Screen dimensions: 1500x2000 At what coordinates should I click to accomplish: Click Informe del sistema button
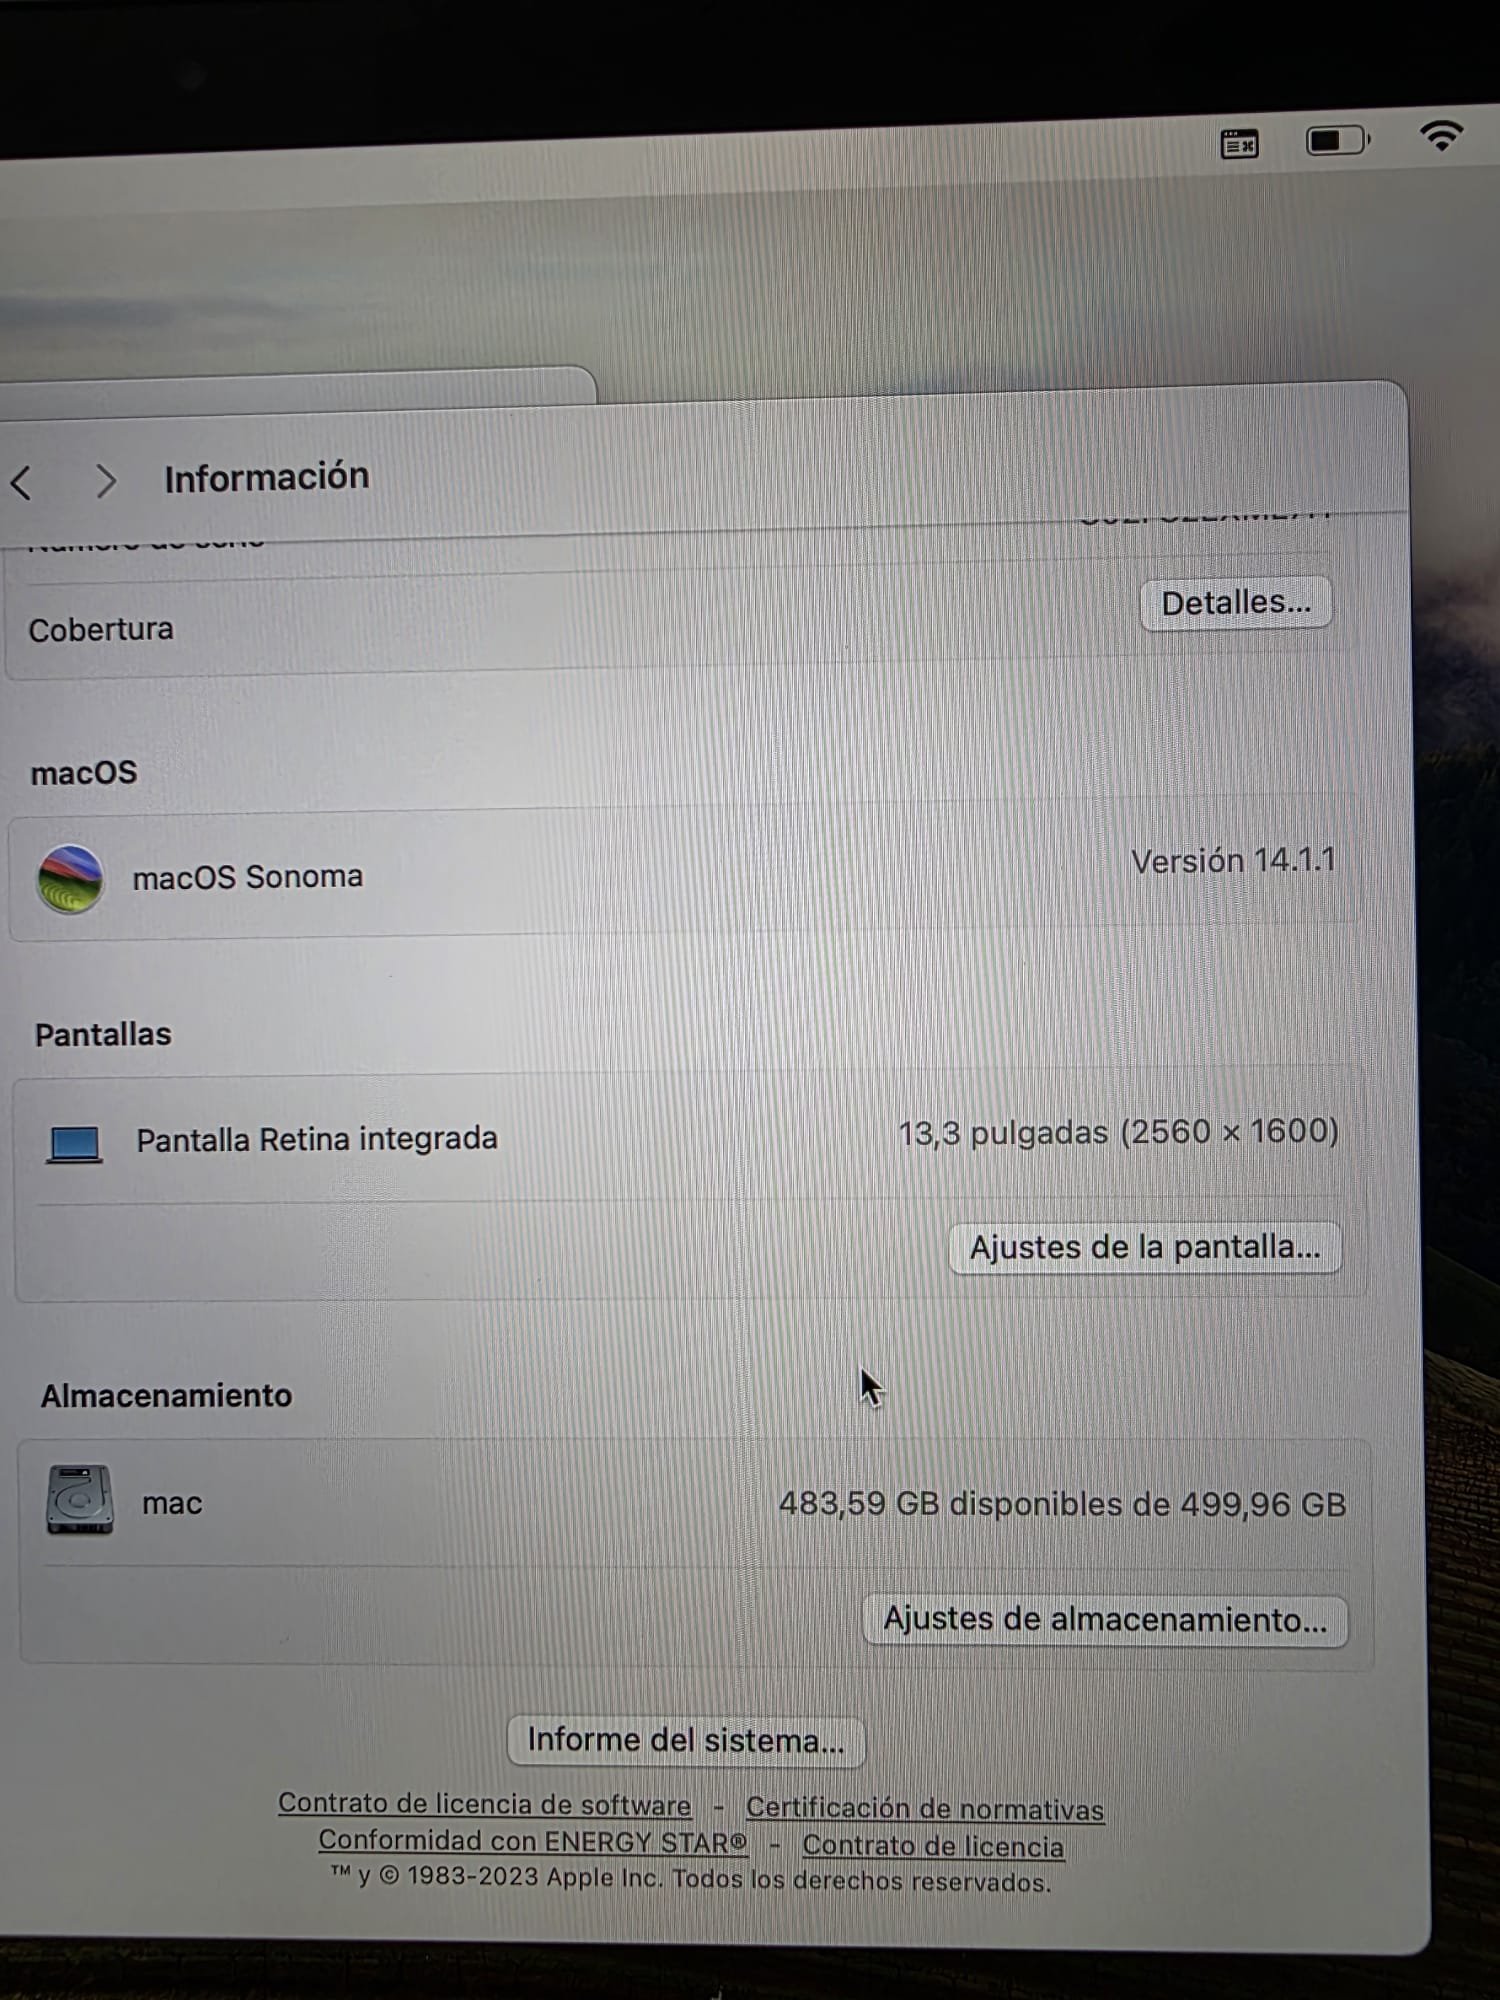coord(686,1741)
